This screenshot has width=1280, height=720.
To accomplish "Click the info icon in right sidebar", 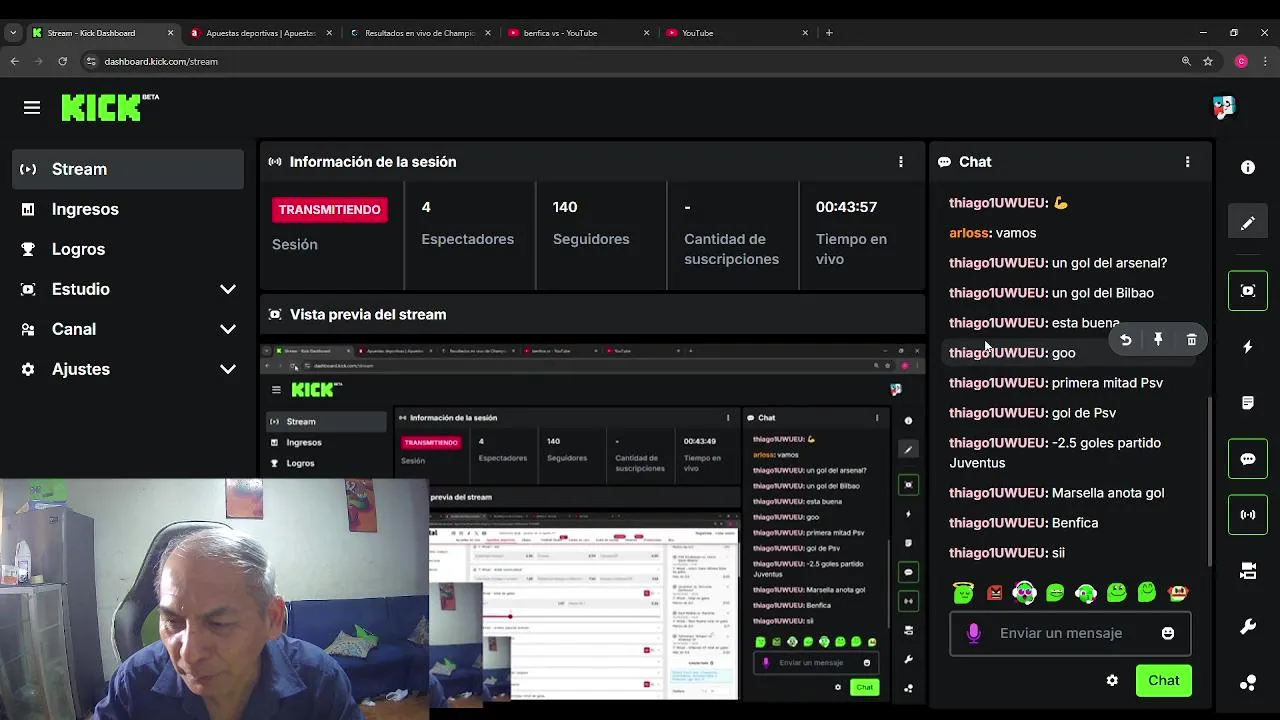I will [x=1248, y=168].
